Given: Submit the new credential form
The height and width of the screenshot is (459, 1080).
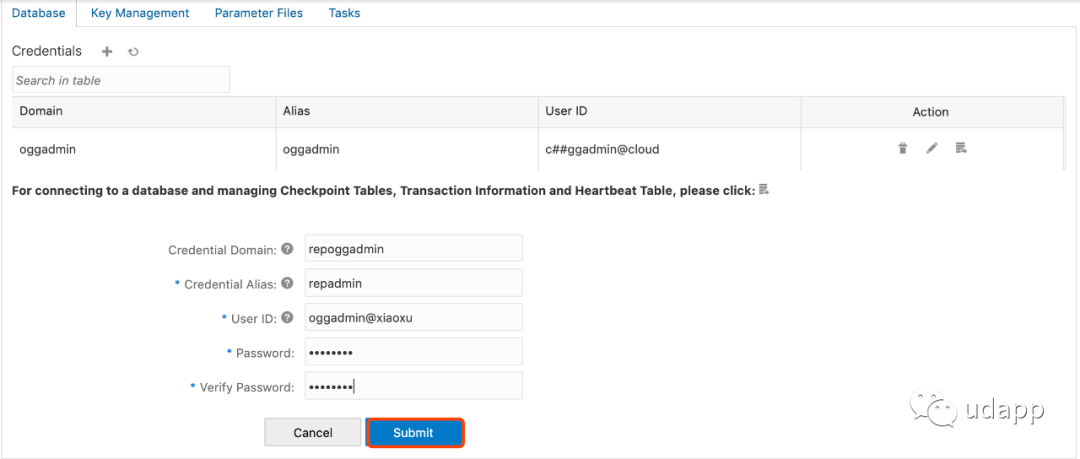Looking at the screenshot, I should coord(413,433).
